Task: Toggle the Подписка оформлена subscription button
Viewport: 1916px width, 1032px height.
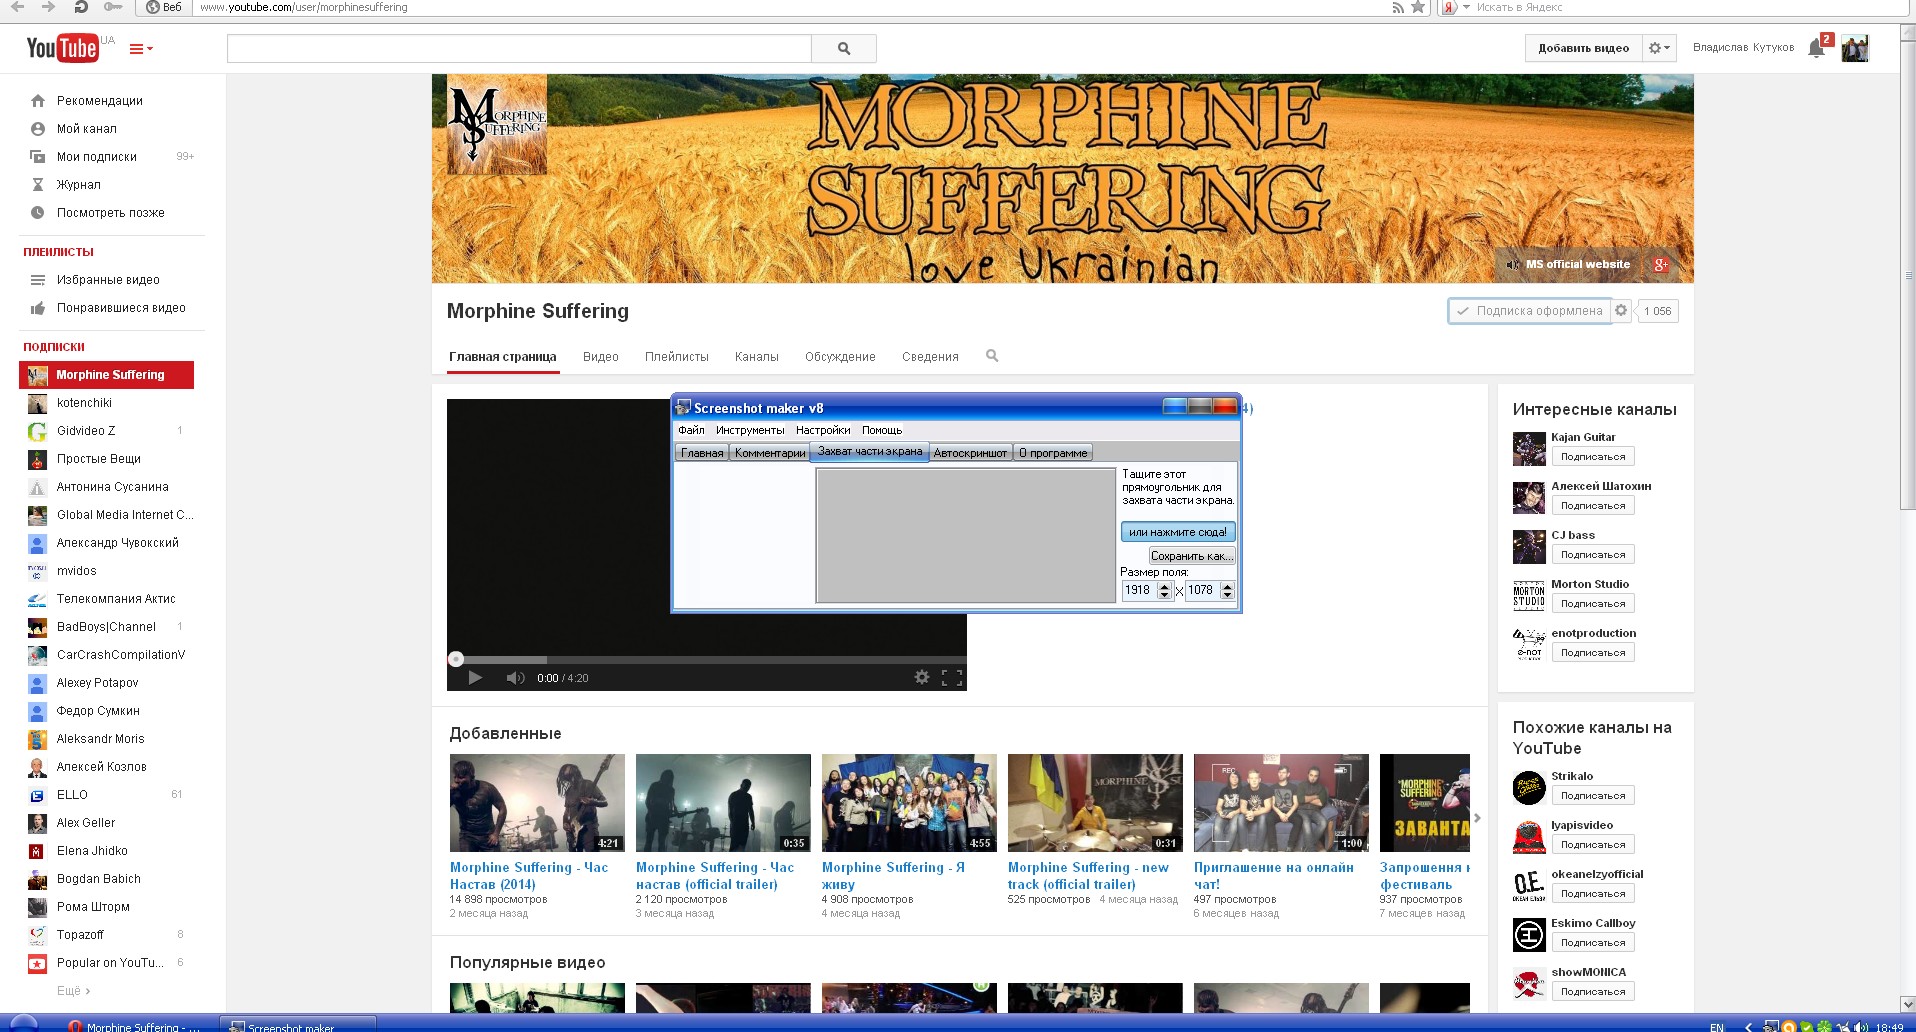Action: (1529, 311)
